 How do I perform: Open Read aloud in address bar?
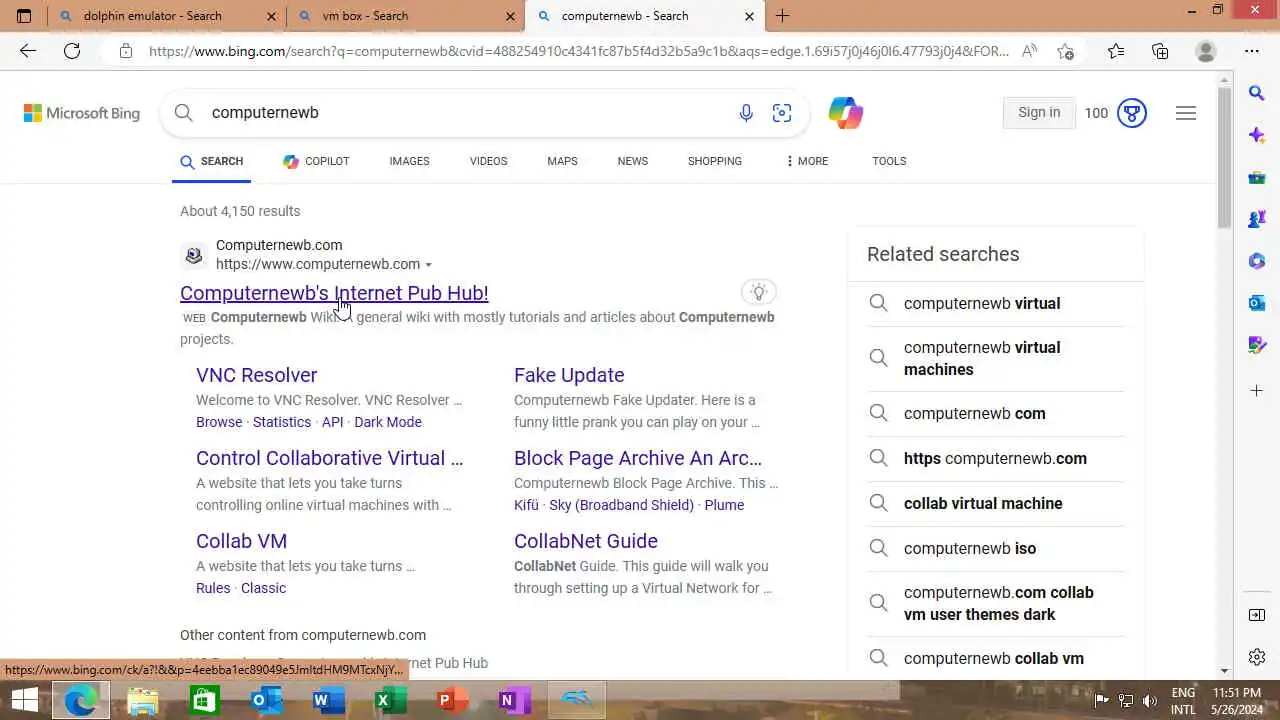click(1029, 51)
